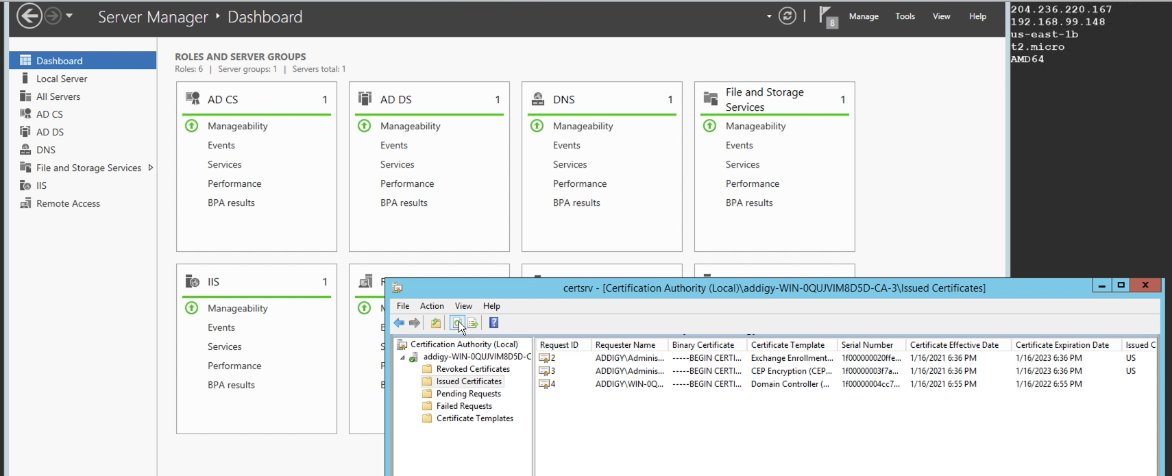The image size is (1172, 476).
Task: Open the Help menu in Server Manager
Action: tap(978, 16)
